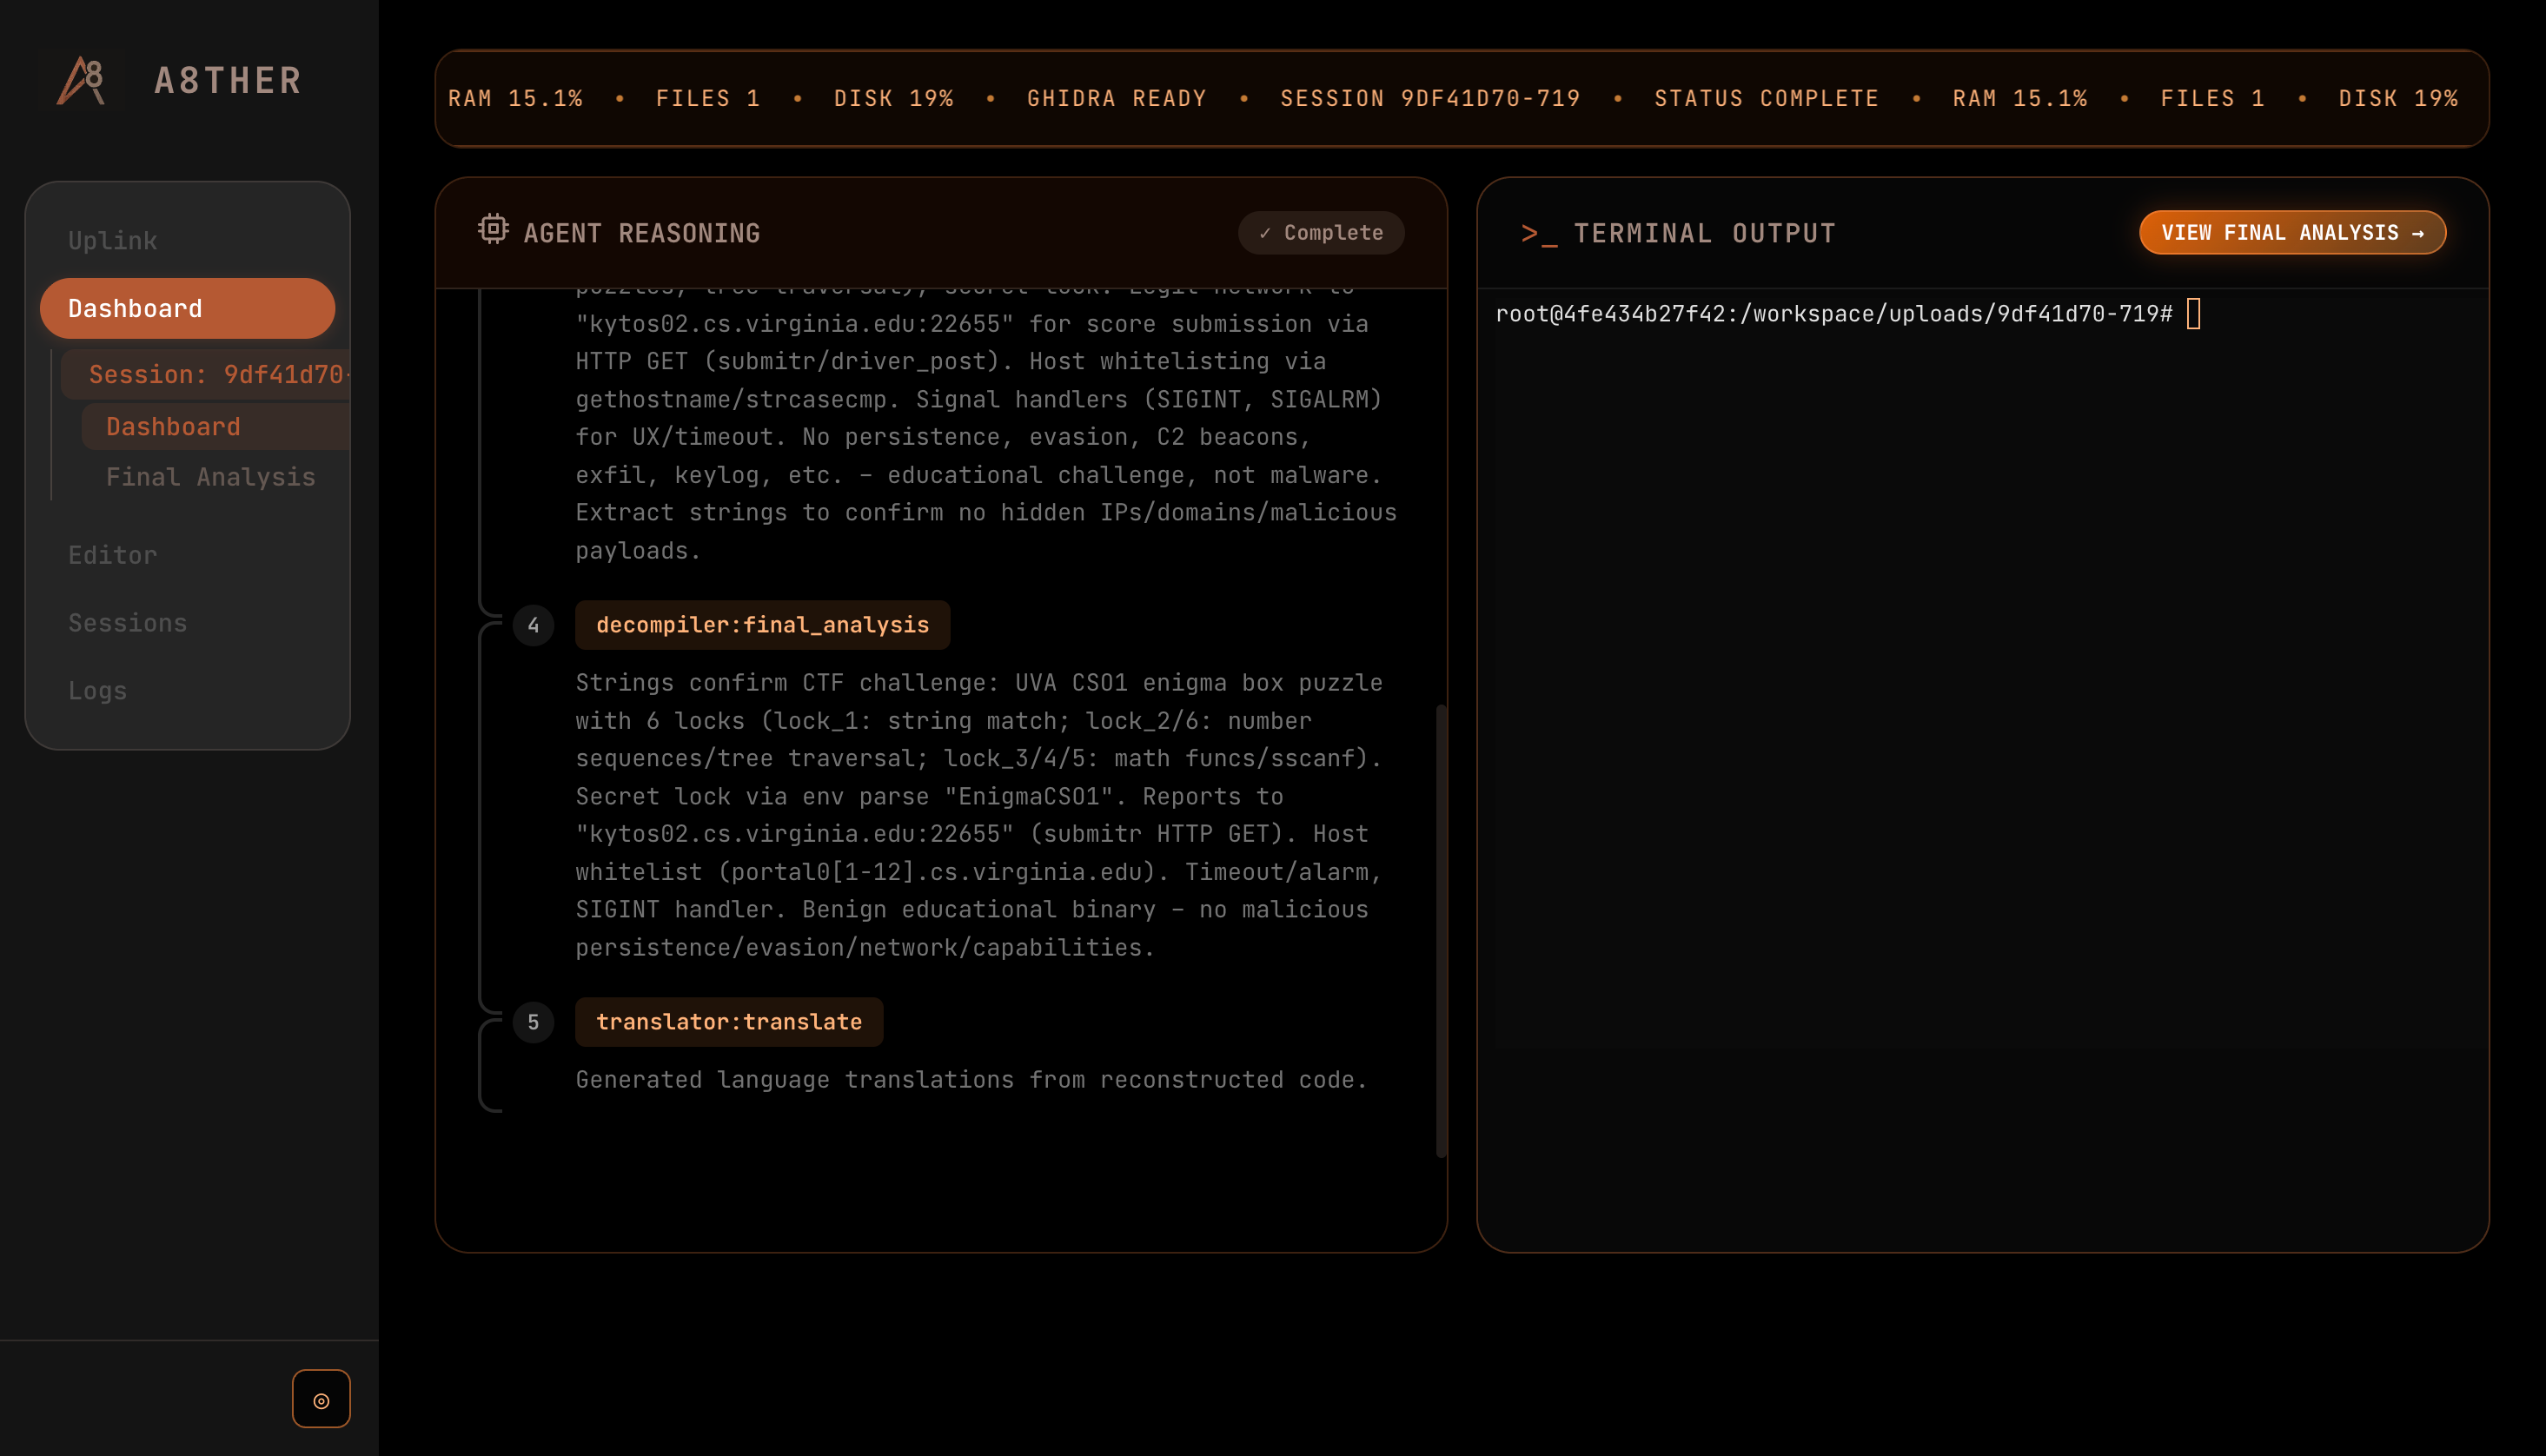Click the A8THER logo icon
The width and height of the screenshot is (2546, 1456).
tap(82, 80)
